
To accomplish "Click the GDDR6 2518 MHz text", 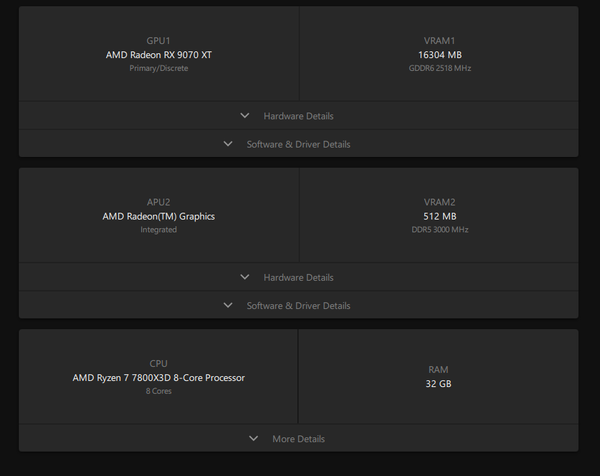I will click(x=440, y=68).
